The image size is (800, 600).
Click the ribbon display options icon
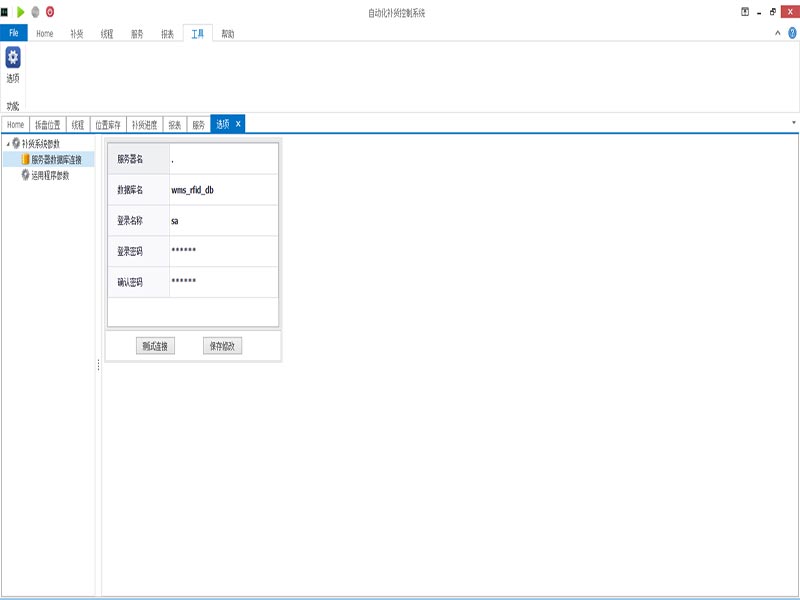[745, 12]
